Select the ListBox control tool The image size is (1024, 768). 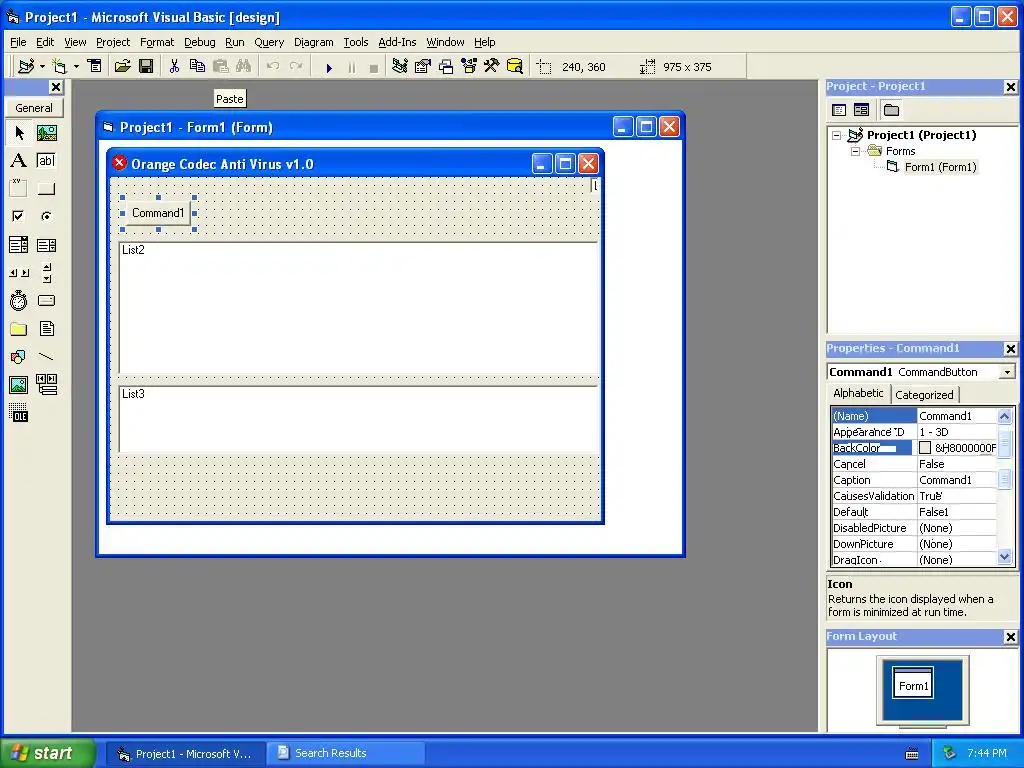pos(46,245)
